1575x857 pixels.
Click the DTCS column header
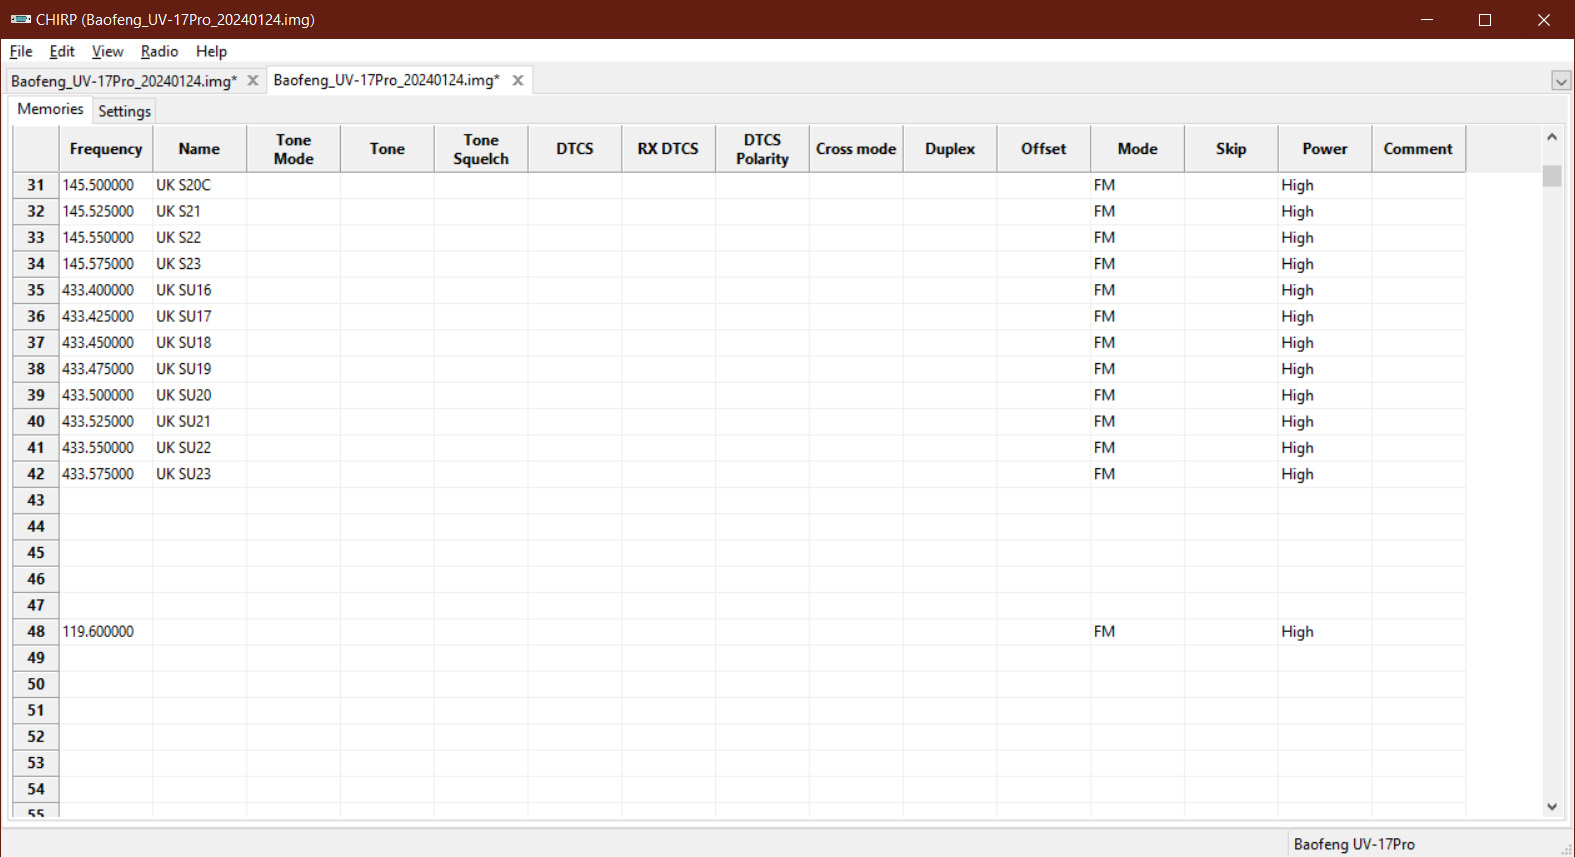pos(575,149)
